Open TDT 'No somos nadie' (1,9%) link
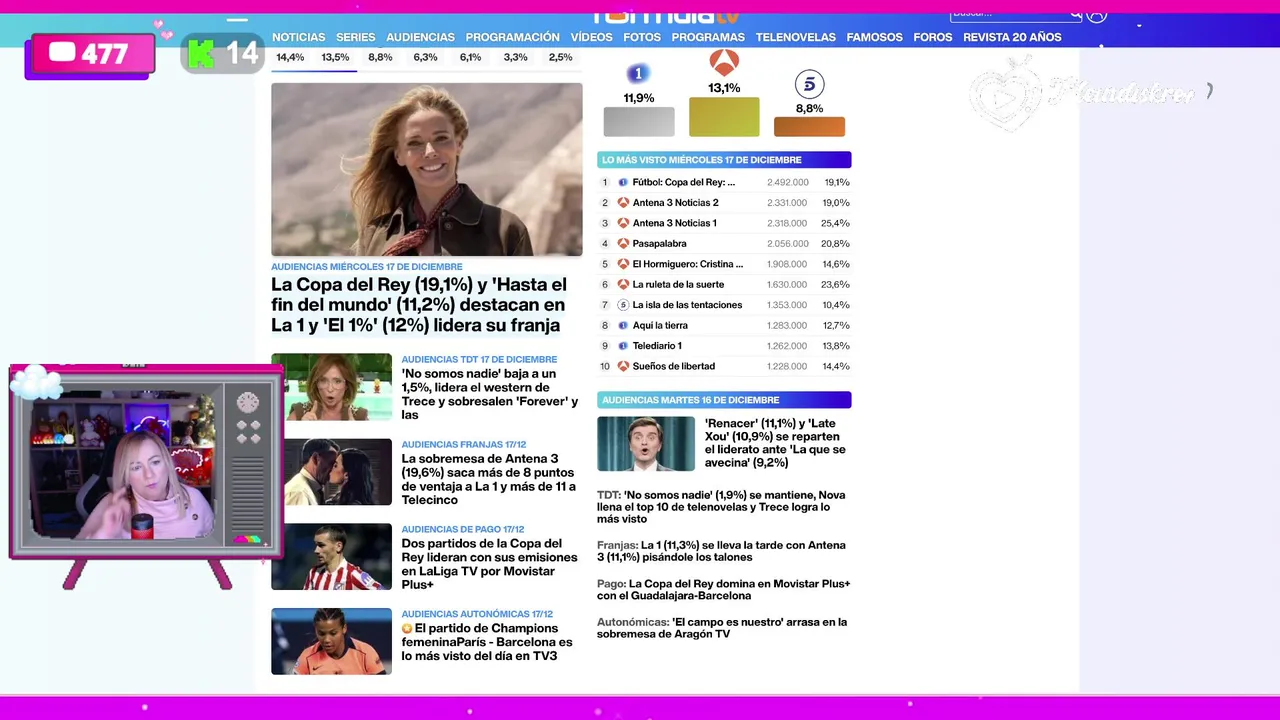This screenshot has width=1280, height=720. coord(721,507)
